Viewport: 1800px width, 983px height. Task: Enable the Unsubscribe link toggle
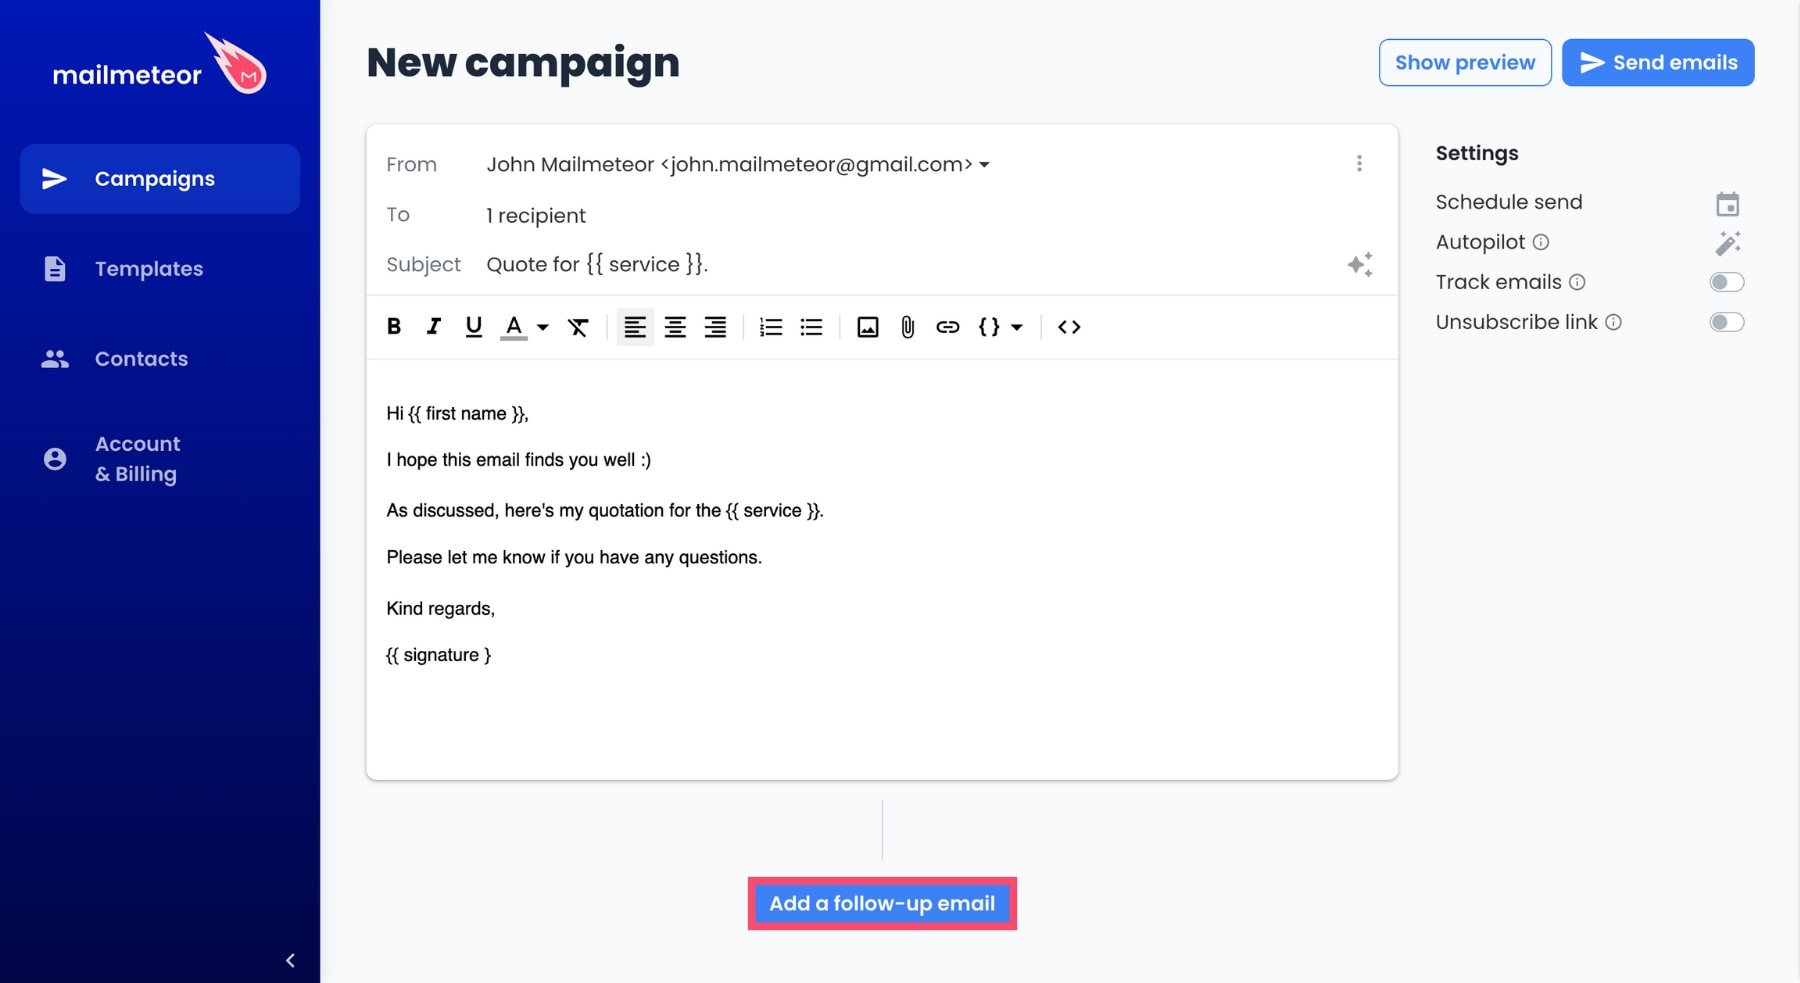pyautogui.click(x=1727, y=322)
